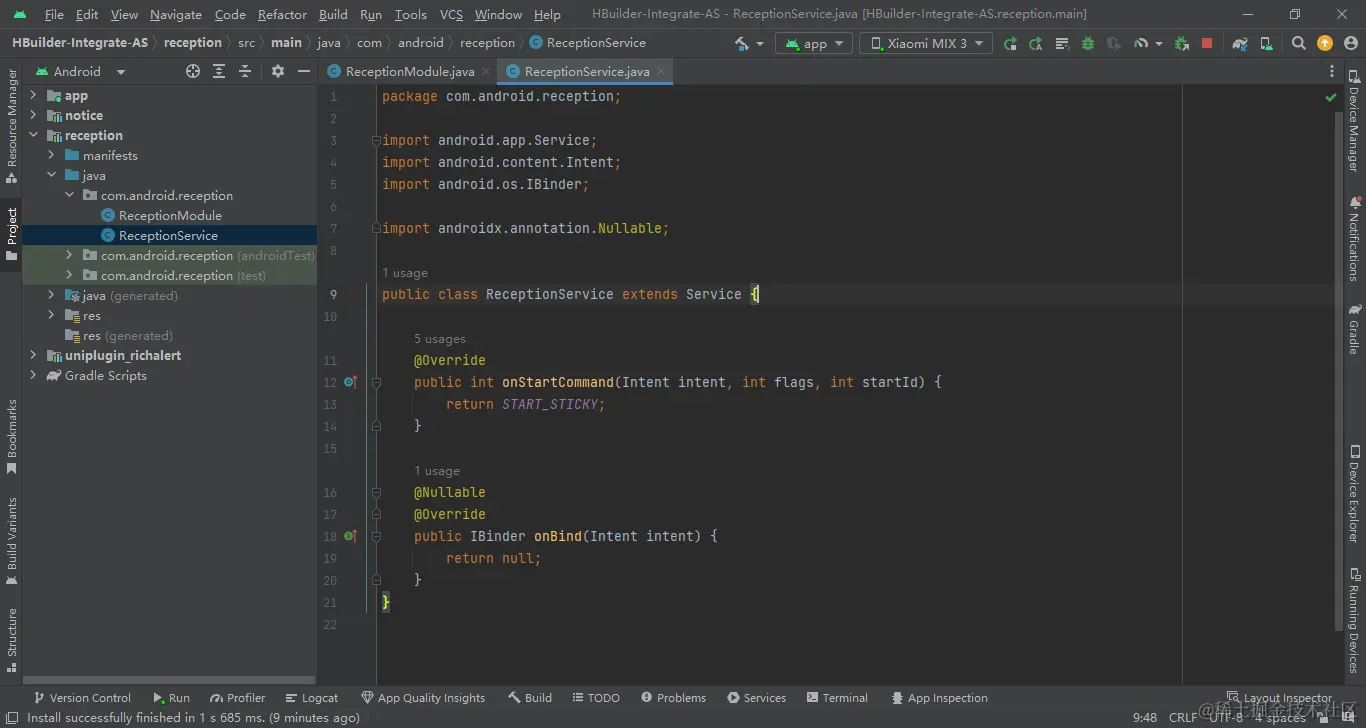Click Attach Debugger to Android Process icon

coord(1182,43)
